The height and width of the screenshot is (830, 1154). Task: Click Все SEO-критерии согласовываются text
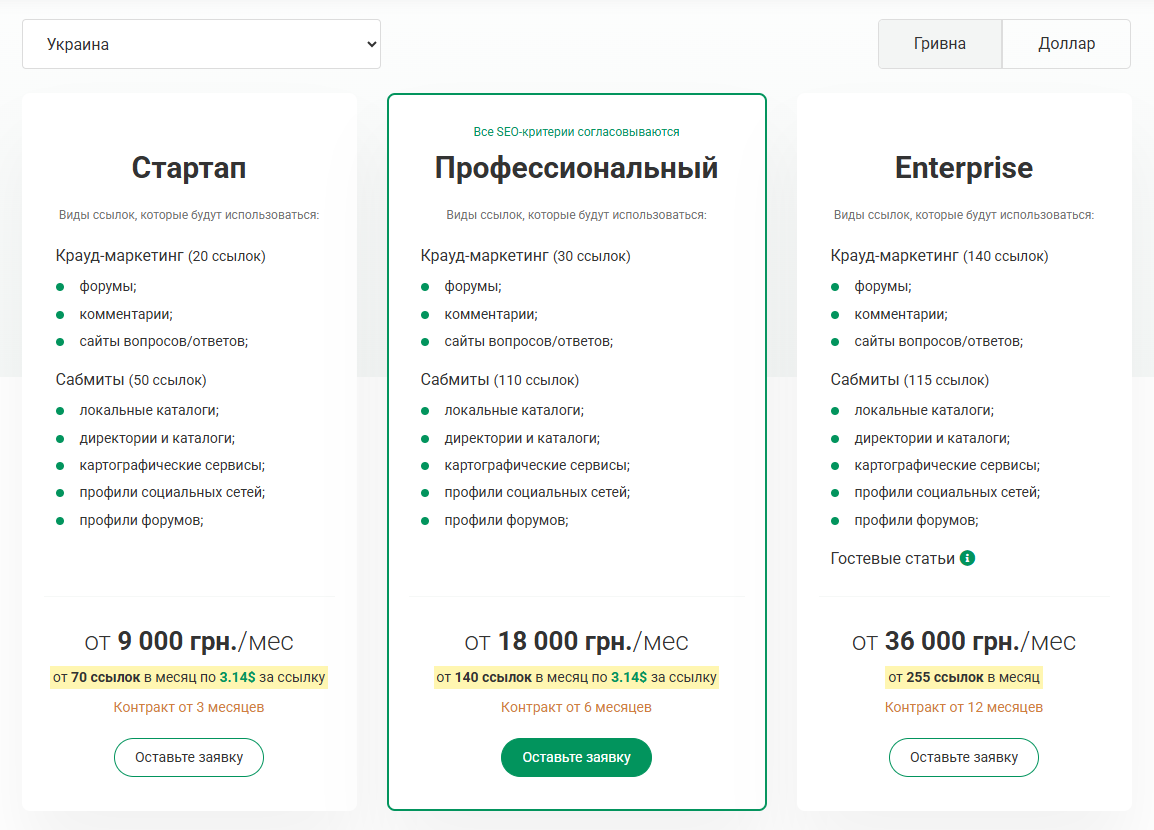pos(576,131)
